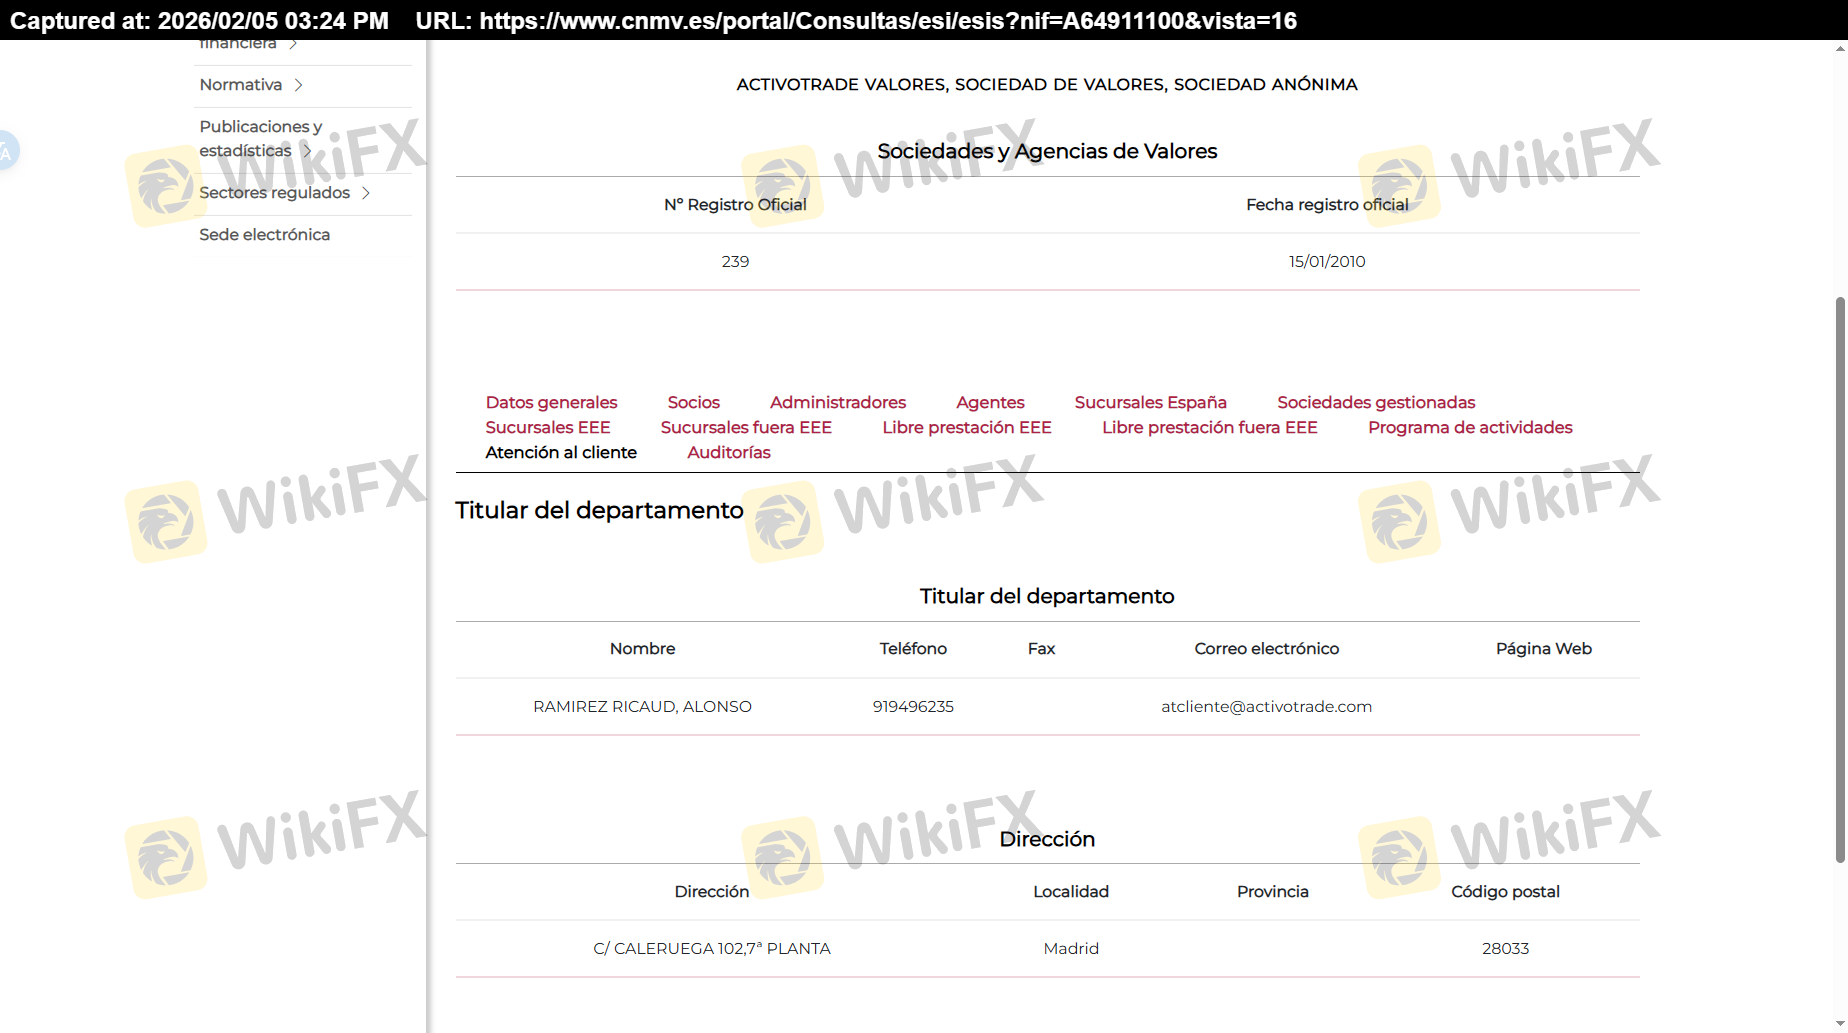
Task: Open the Socios tab
Action: 693,402
